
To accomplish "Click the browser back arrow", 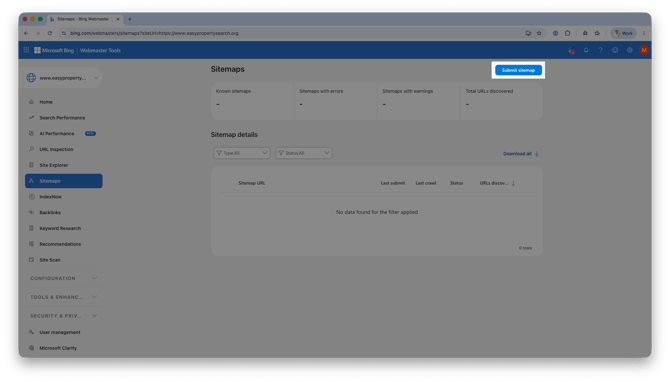I will click(x=26, y=33).
